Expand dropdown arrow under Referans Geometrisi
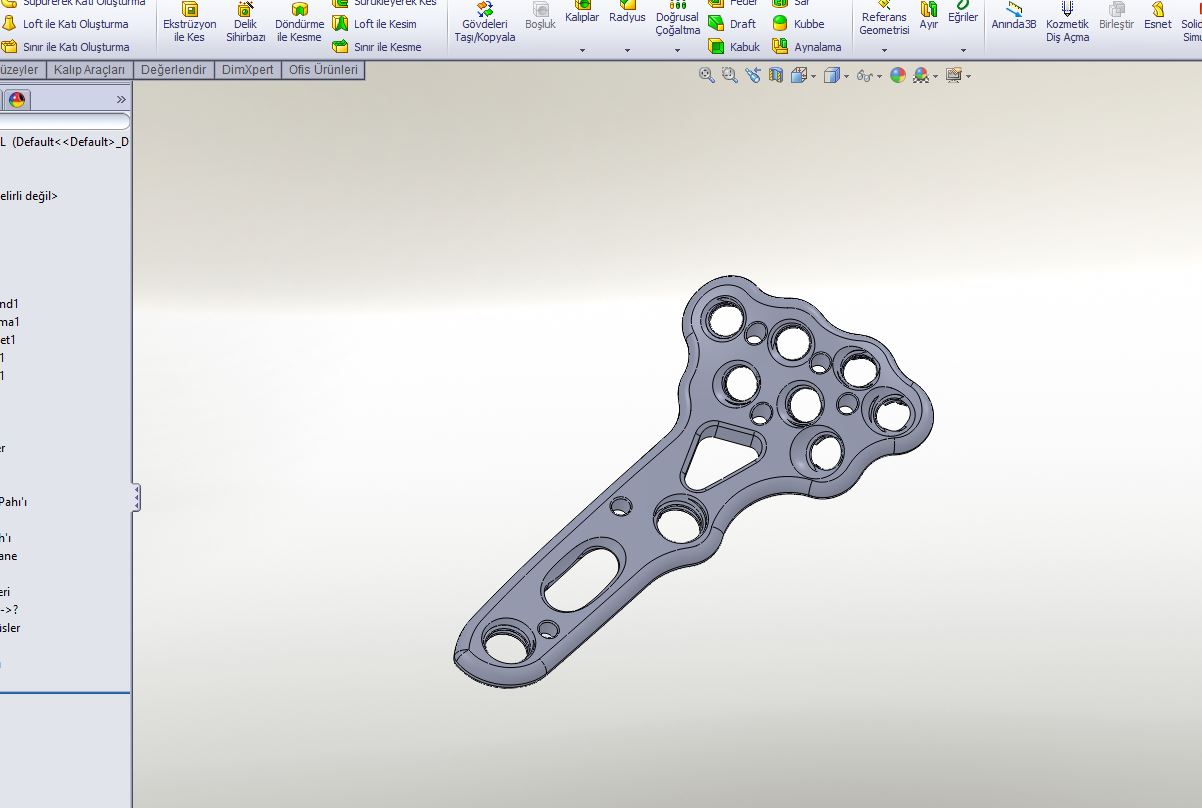Image resolution: width=1202 pixels, height=808 pixels. tap(885, 50)
